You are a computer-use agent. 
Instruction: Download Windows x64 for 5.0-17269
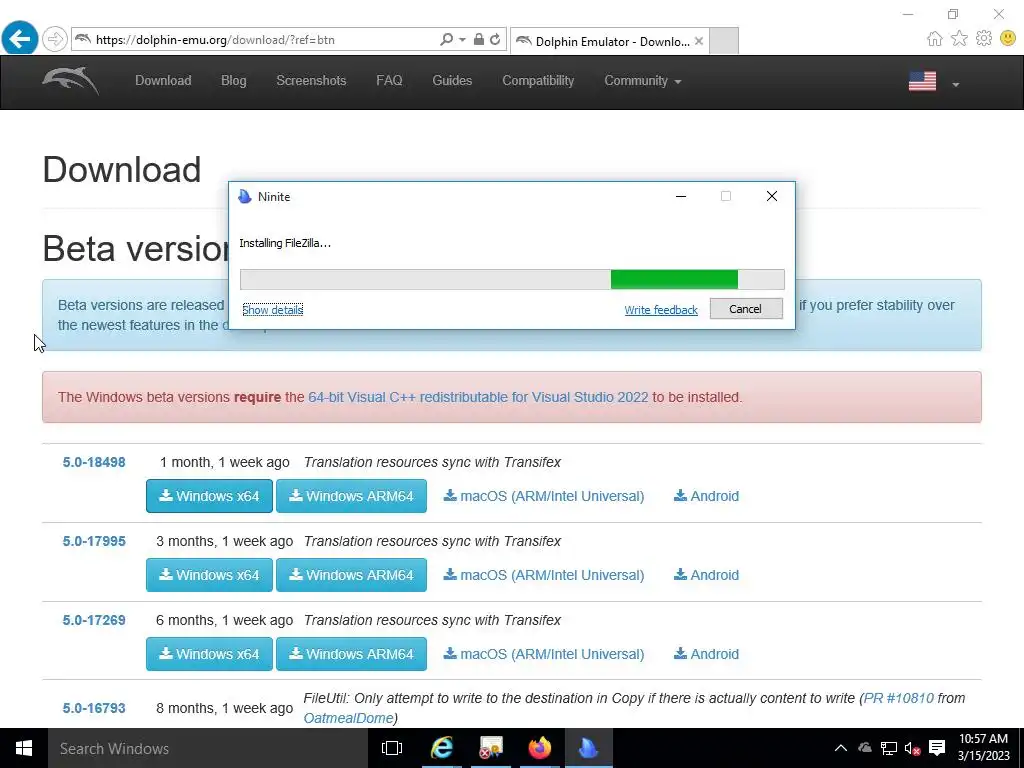(209, 654)
